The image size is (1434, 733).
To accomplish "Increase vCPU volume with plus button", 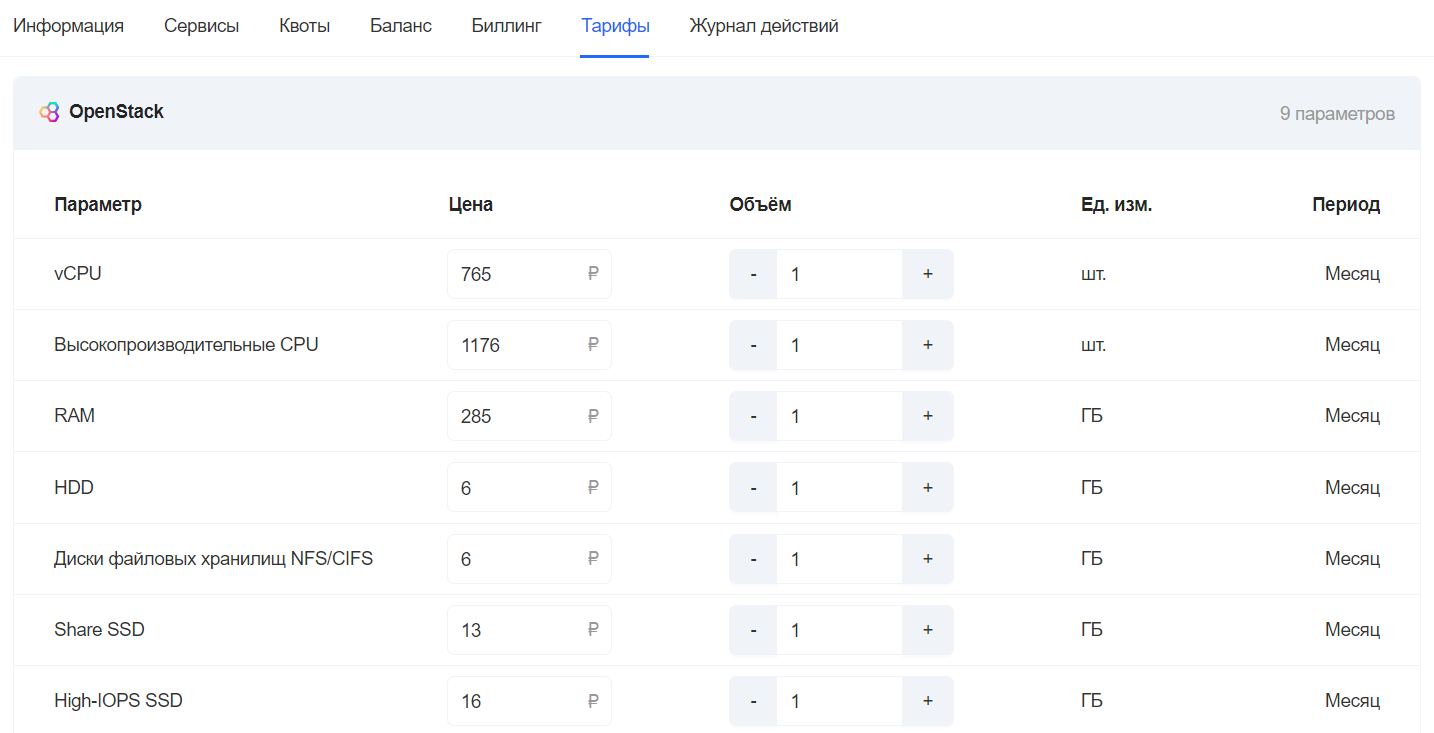I will coord(928,274).
